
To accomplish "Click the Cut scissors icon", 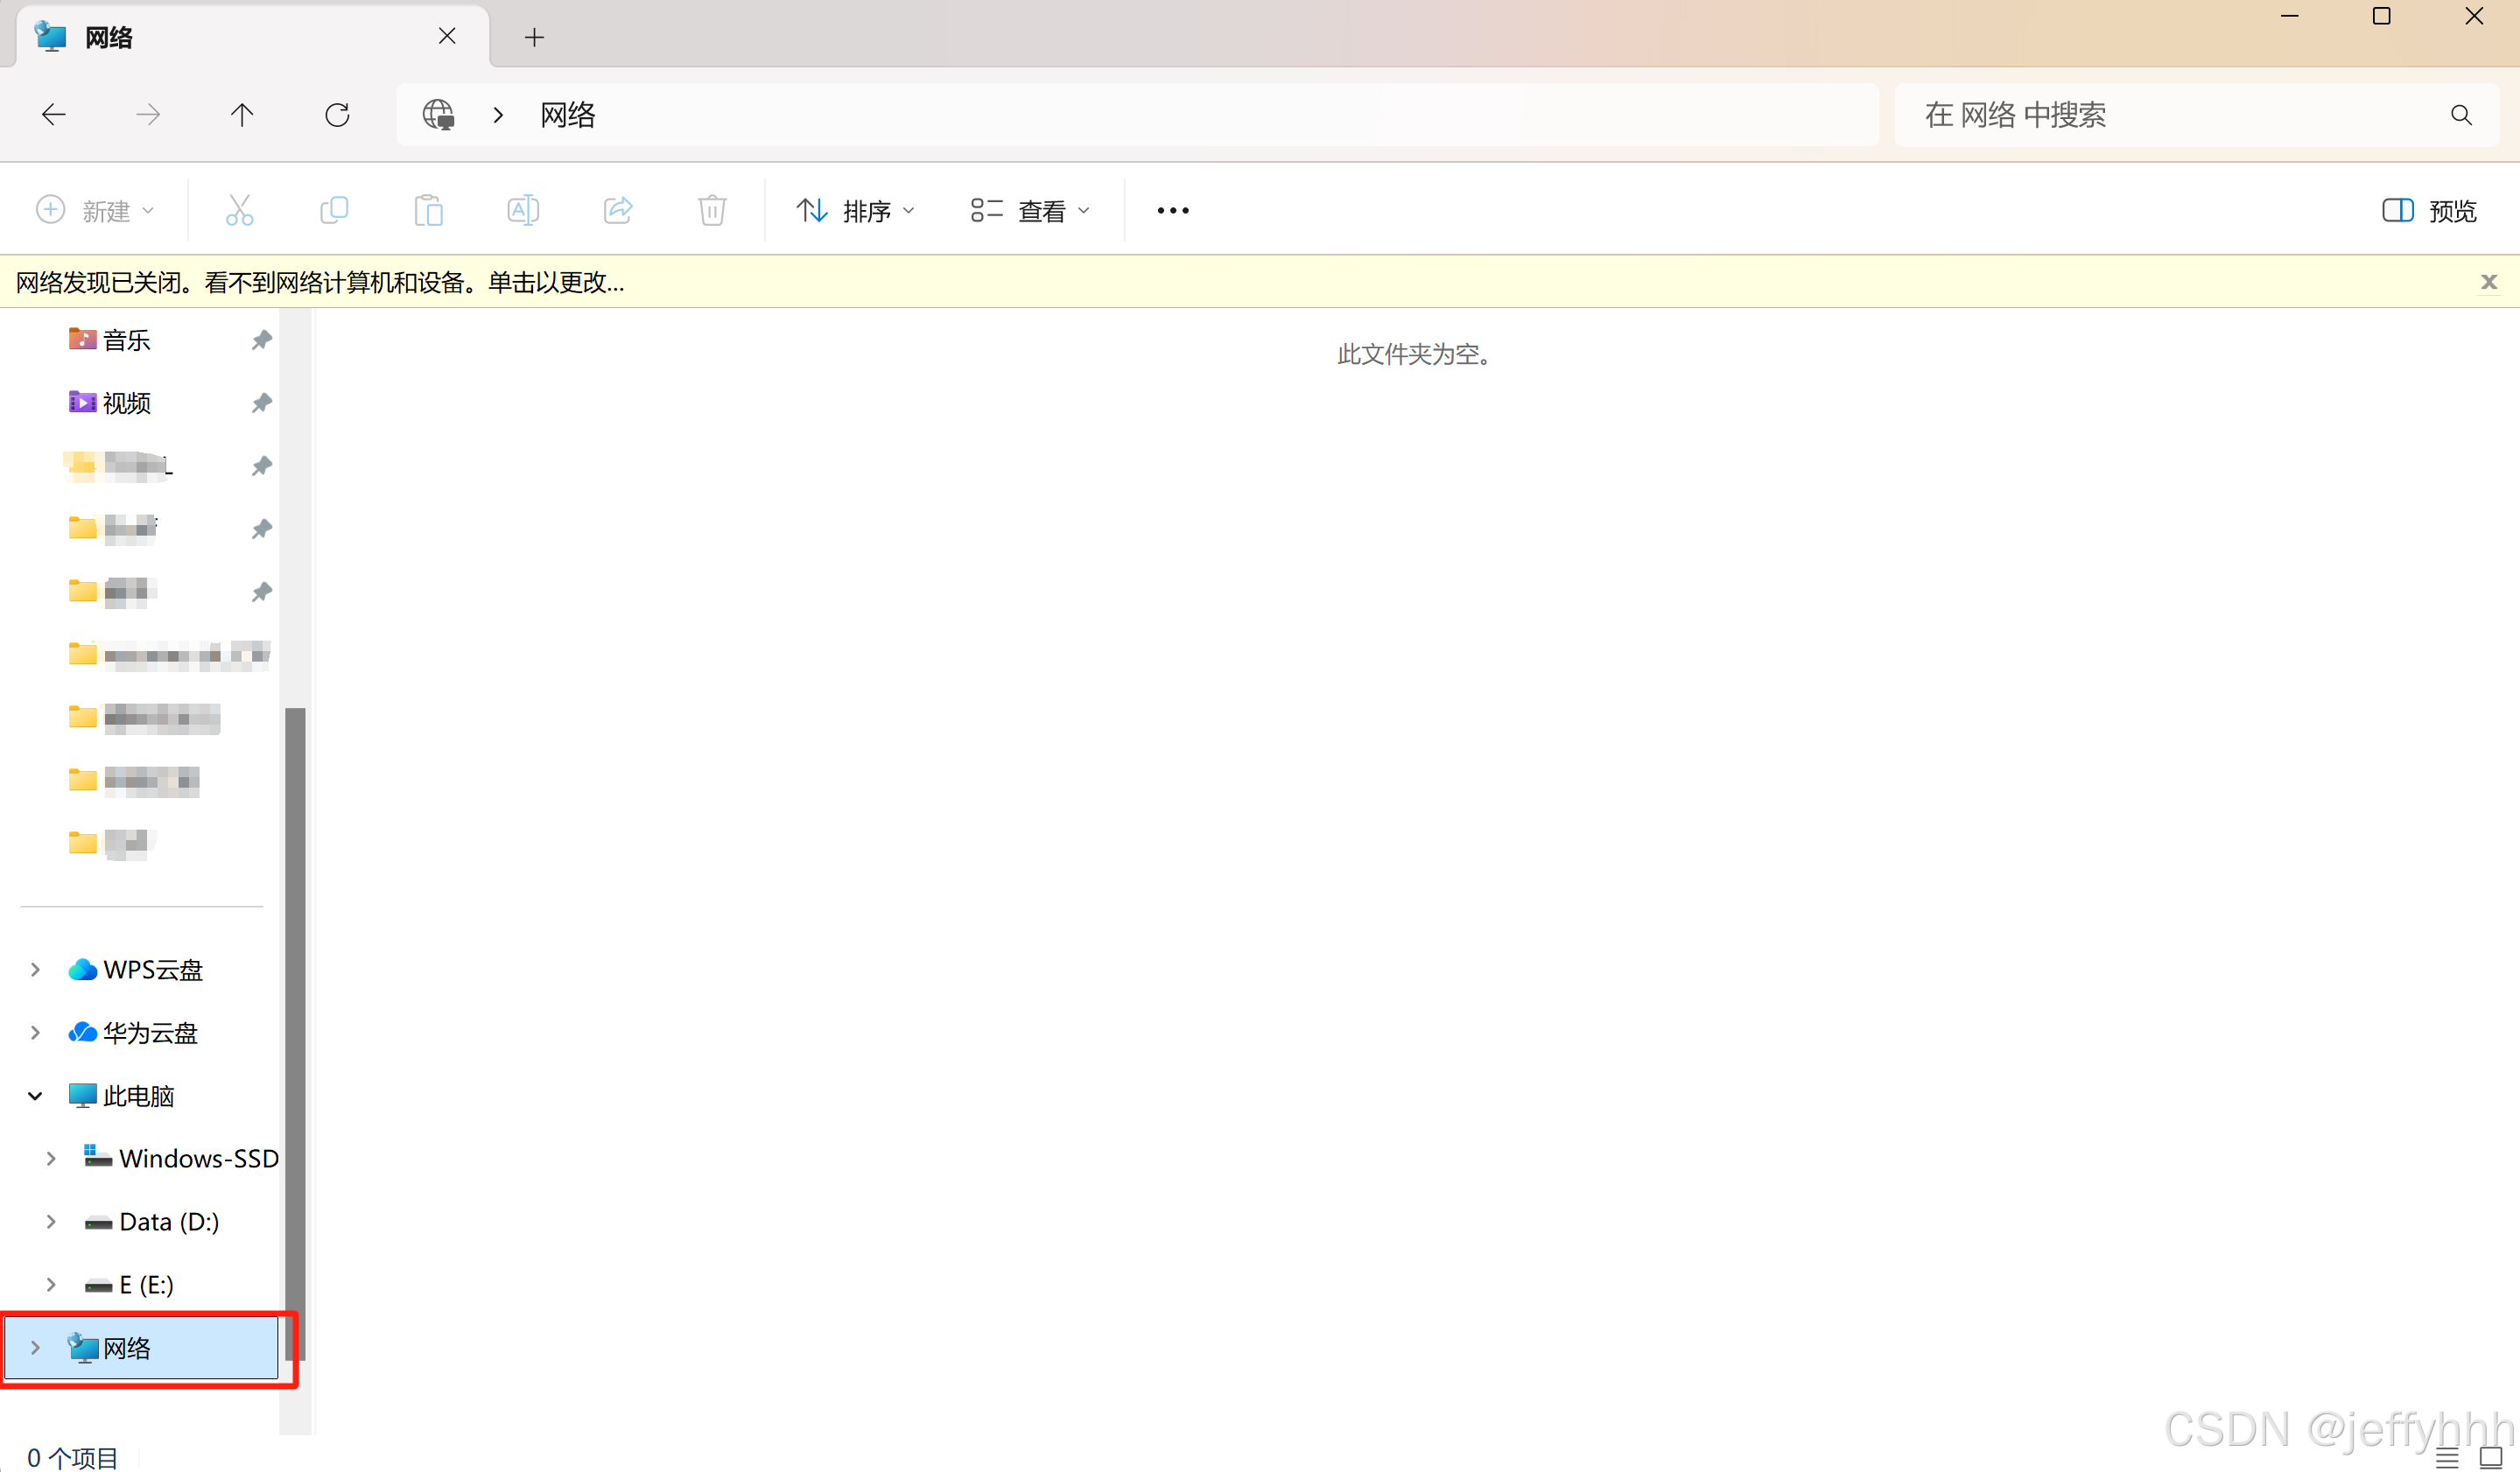I will (239, 210).
